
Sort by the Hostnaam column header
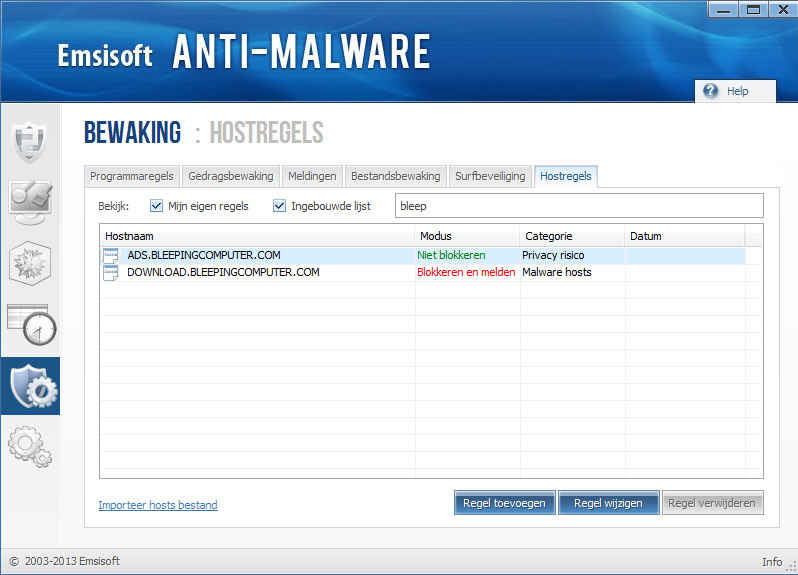pyautogui.click(x=257, y=236)
